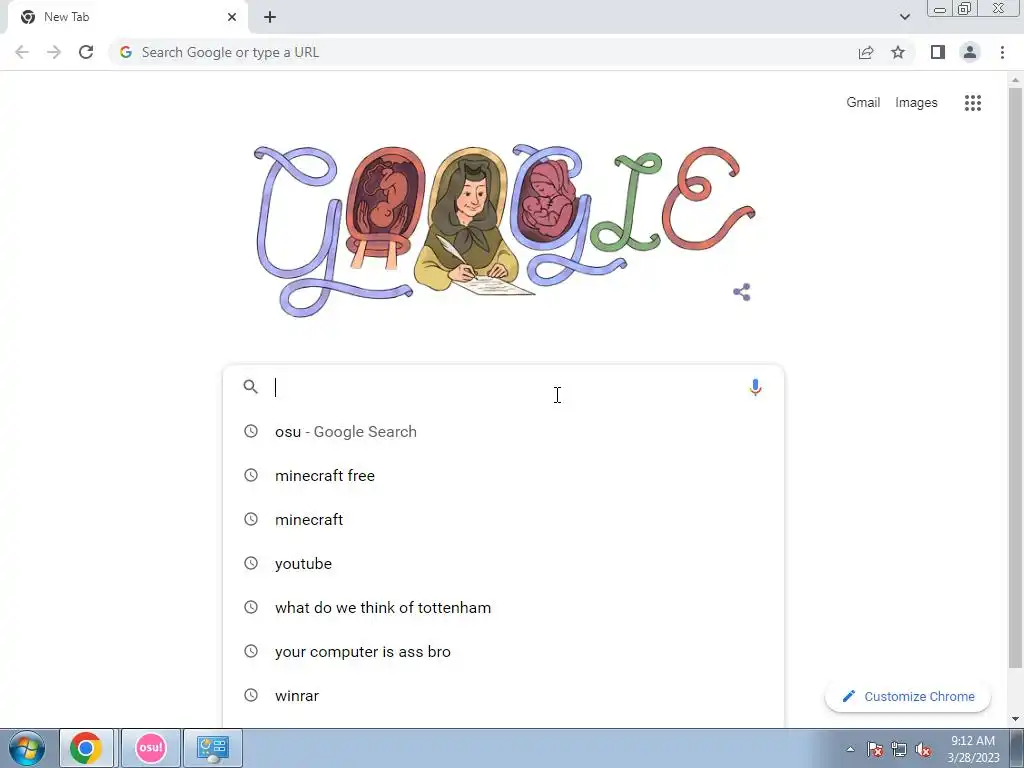Click the muted volume tray icon
This screenshot has width=1024, height=768.
click(x=923, y=750)
